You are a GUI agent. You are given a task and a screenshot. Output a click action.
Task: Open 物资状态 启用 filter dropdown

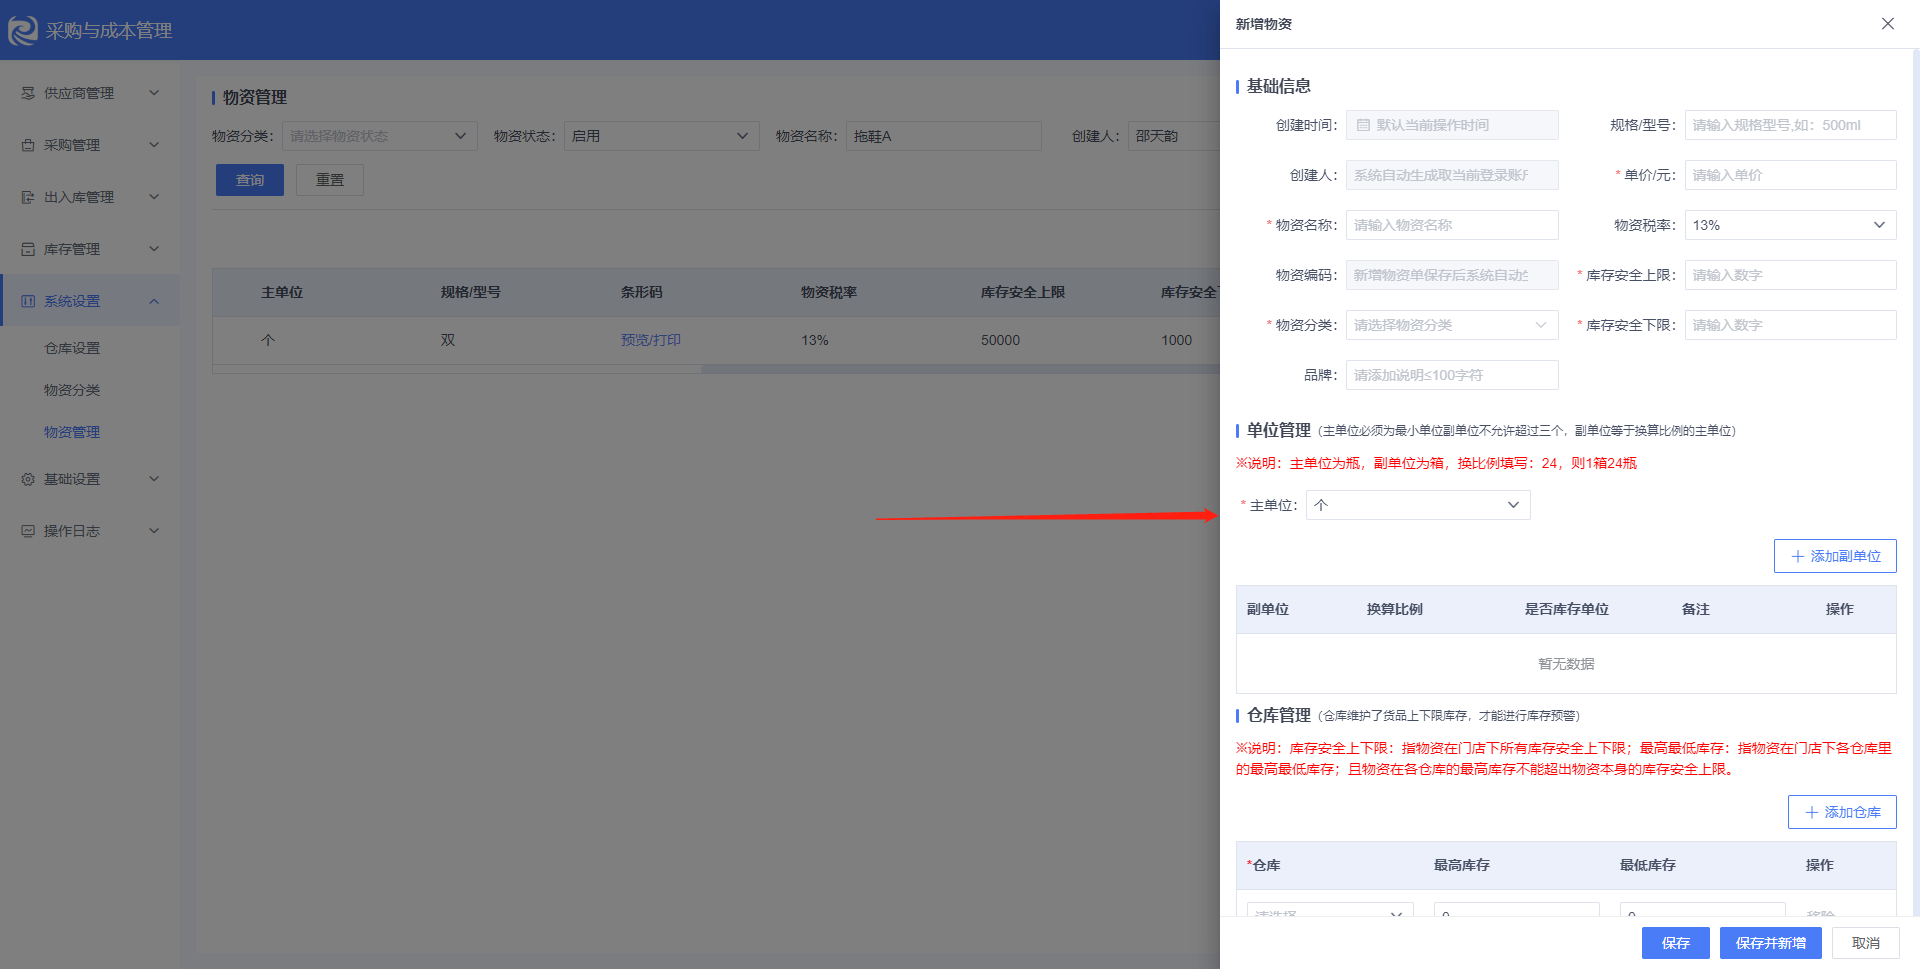661,136
